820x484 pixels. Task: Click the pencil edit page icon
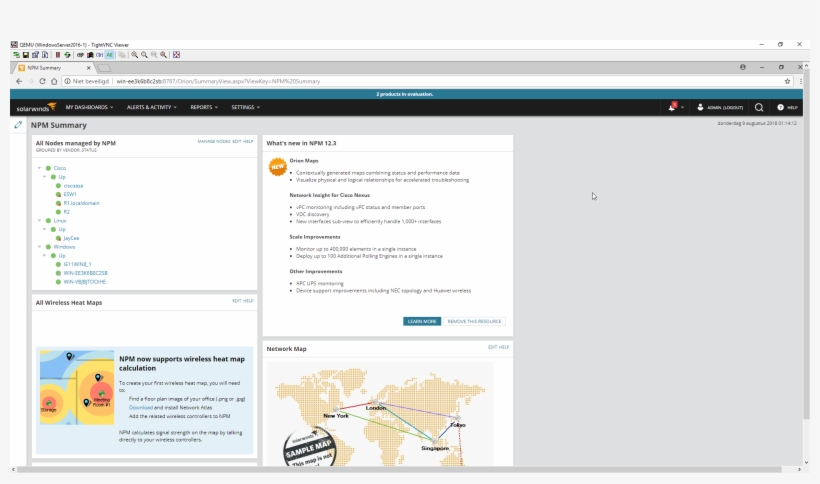click(18, 124)
